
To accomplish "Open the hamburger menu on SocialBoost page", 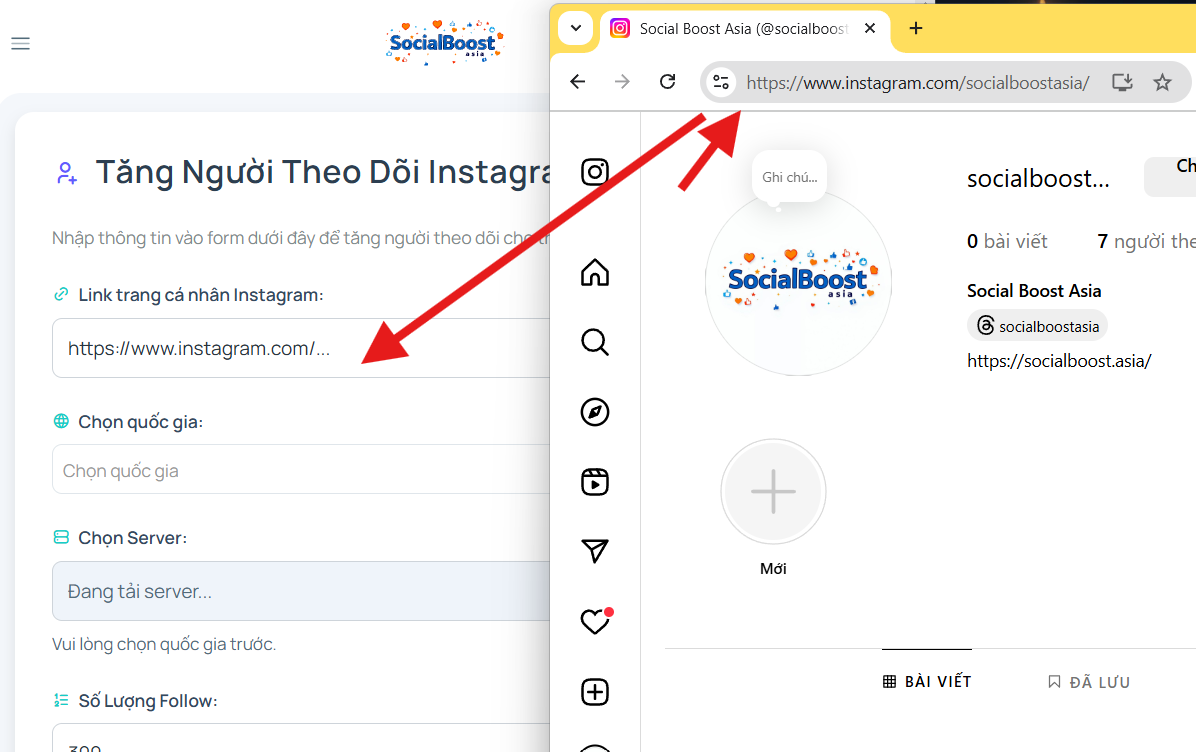I will (x=21, y=43).
